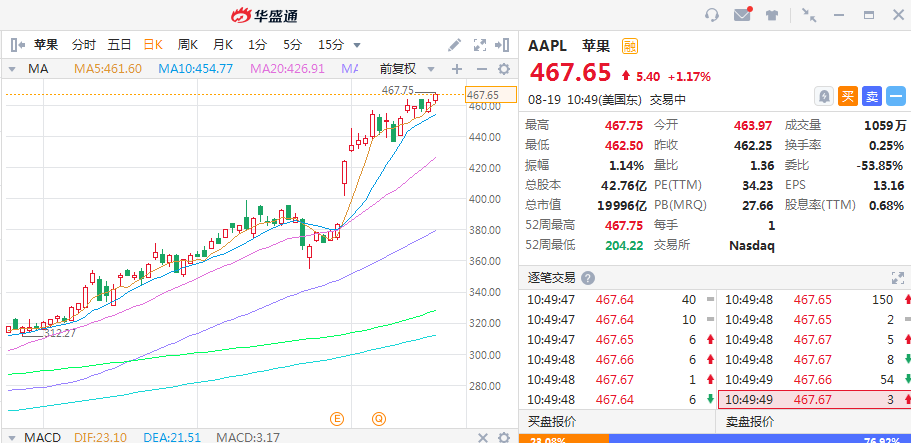Switch to 分时 chart tab

click(x=84, y=45)
